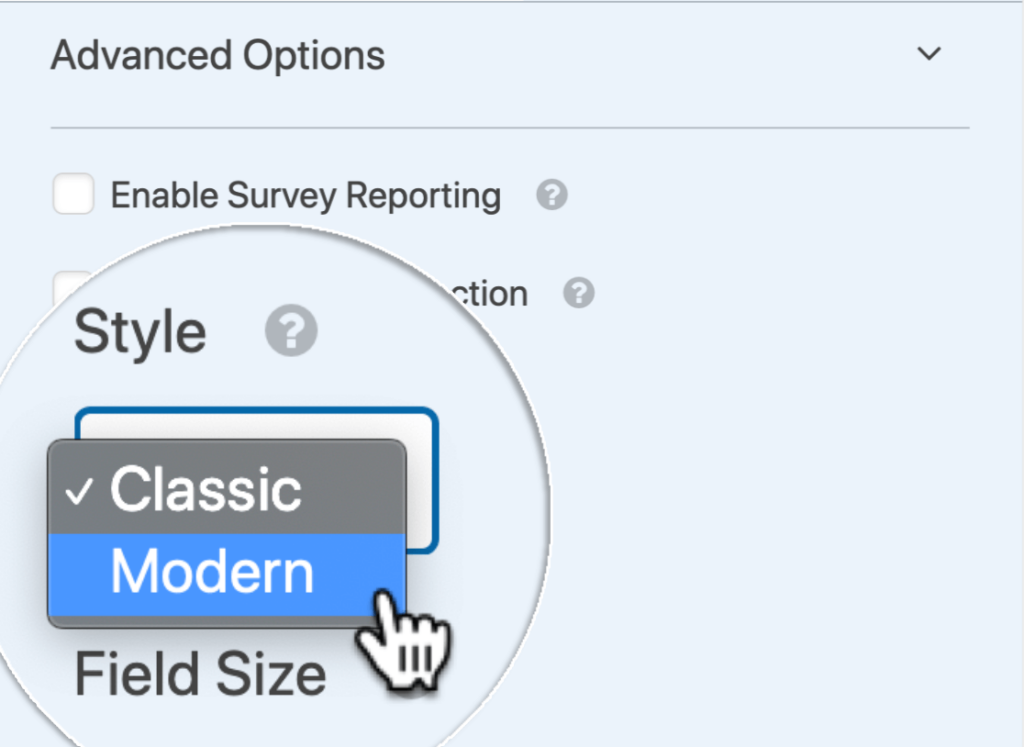View help for the option ending in 'ction'

pos(578,293)
